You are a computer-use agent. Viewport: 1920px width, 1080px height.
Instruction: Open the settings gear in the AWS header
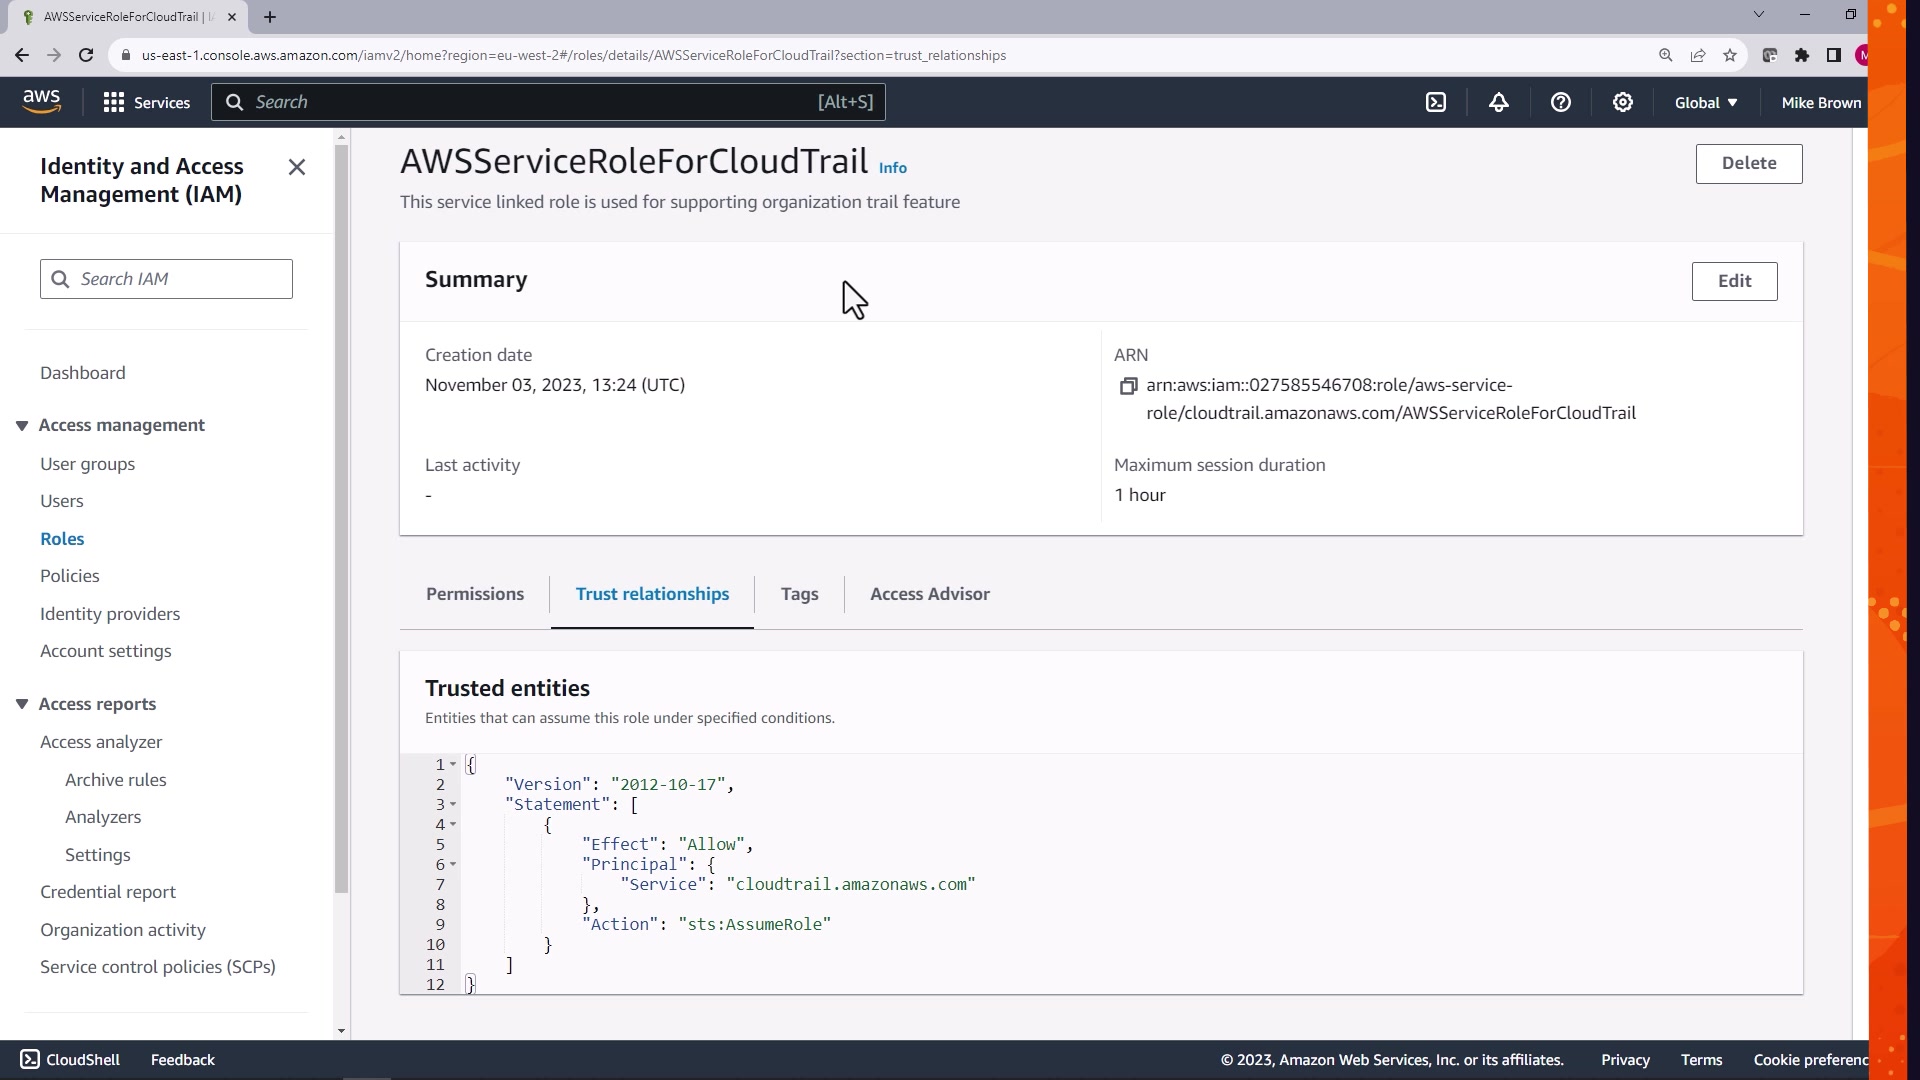coord(1622,102)
